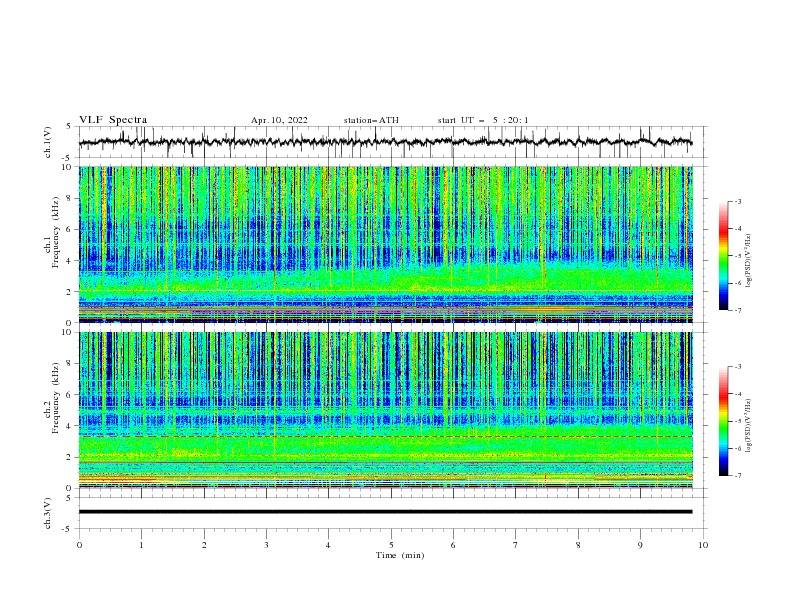Click the ch.1 Frequency (kHz) axis label
Viewport: 792px width, 612px height.
pyautogui.click(x=51, y=233)
